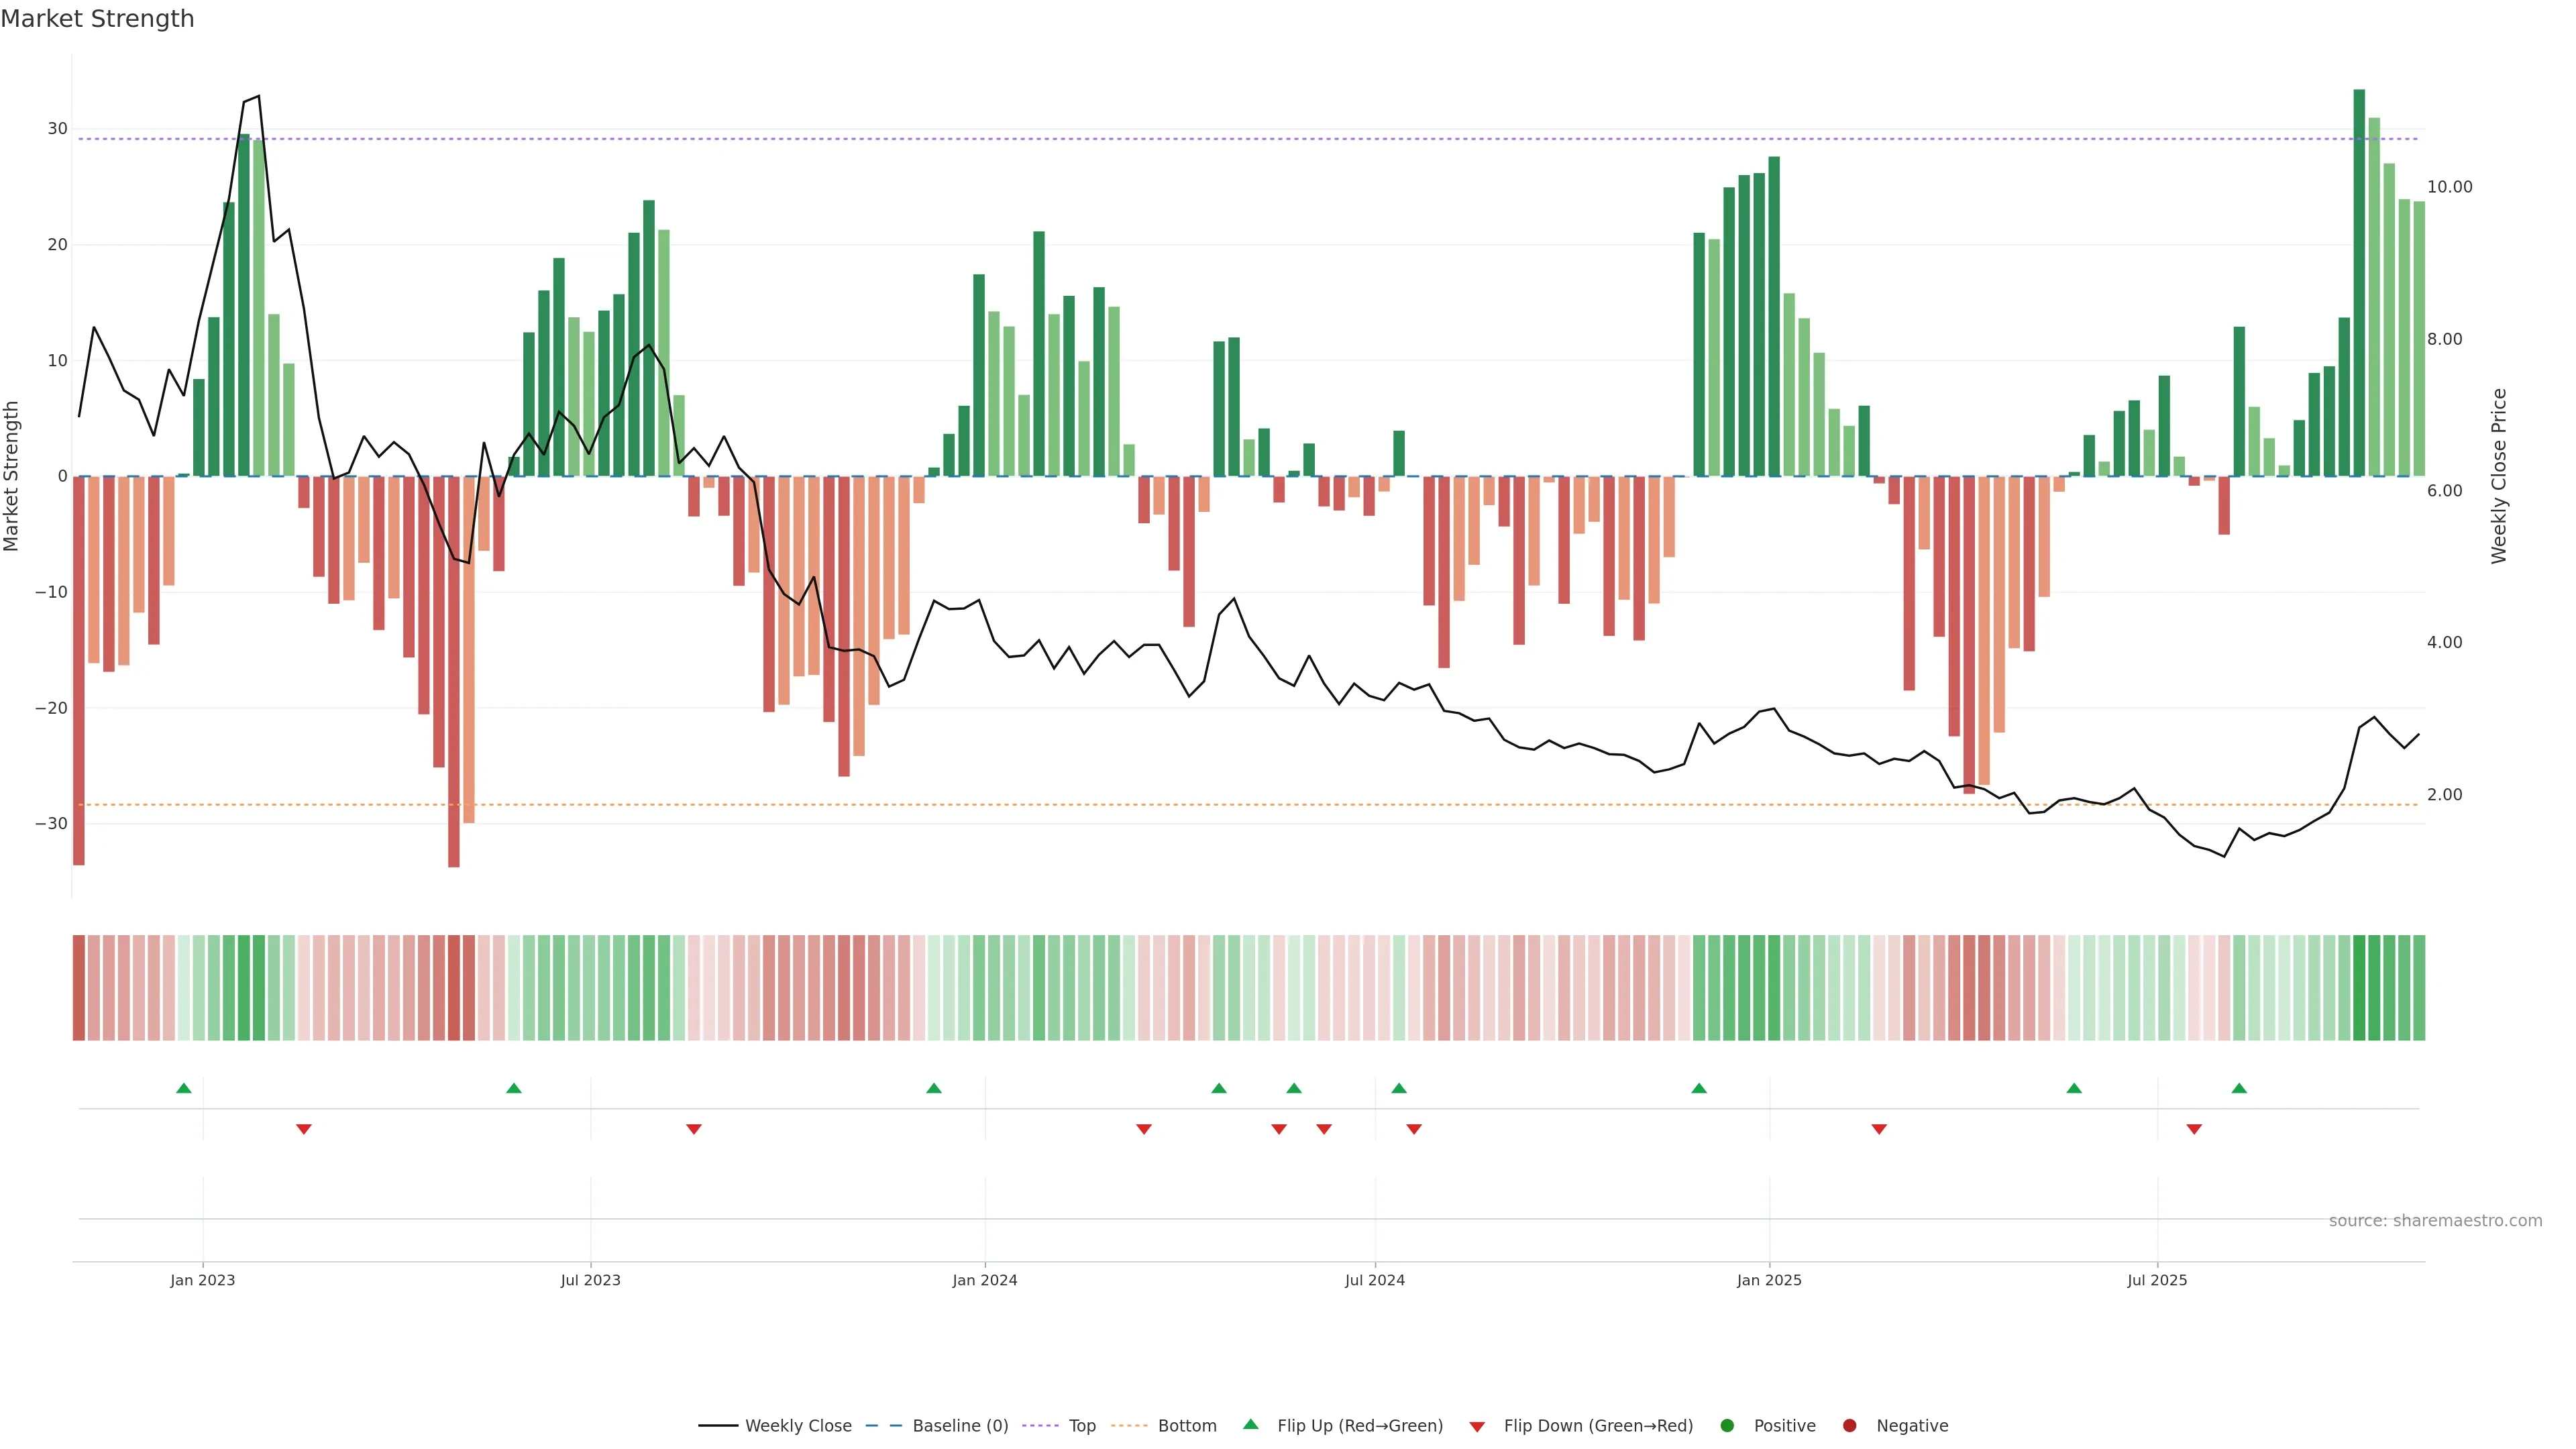Click the rightmost dark green heat strip cell
Screen dimensions: 2576x1449
click(x=2419, y=988)
